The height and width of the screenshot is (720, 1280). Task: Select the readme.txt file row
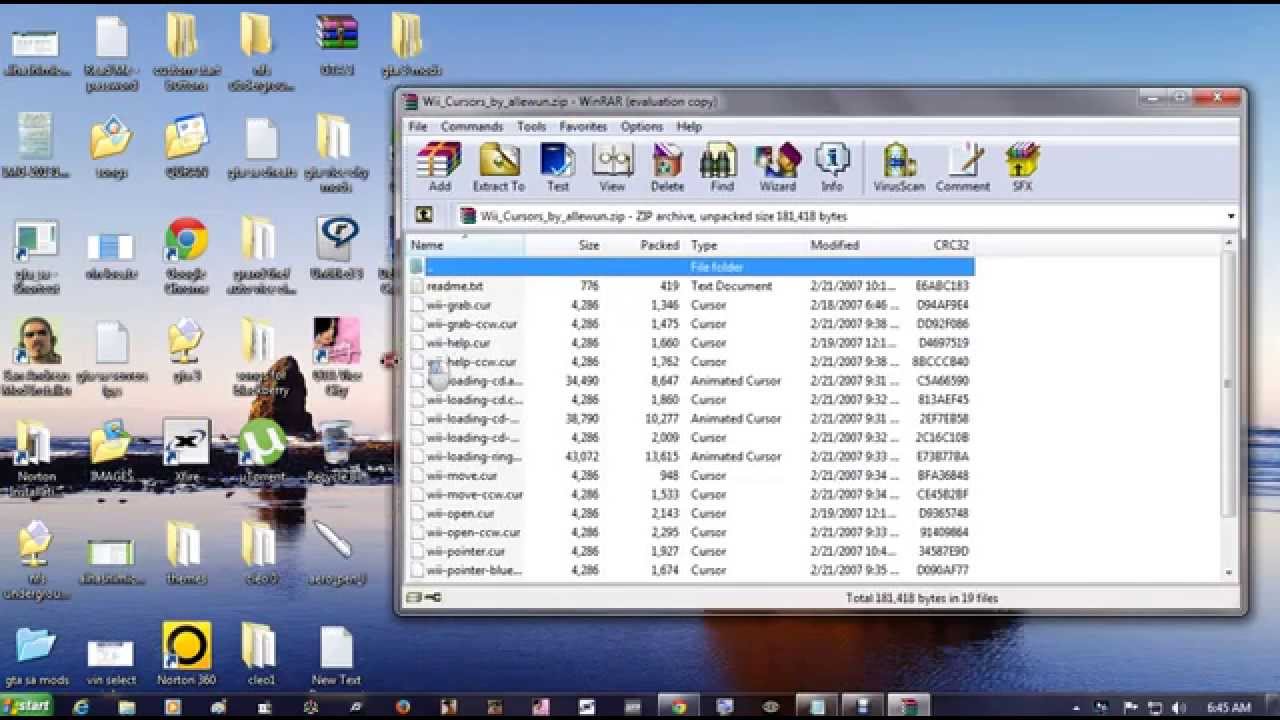point(691,286)
